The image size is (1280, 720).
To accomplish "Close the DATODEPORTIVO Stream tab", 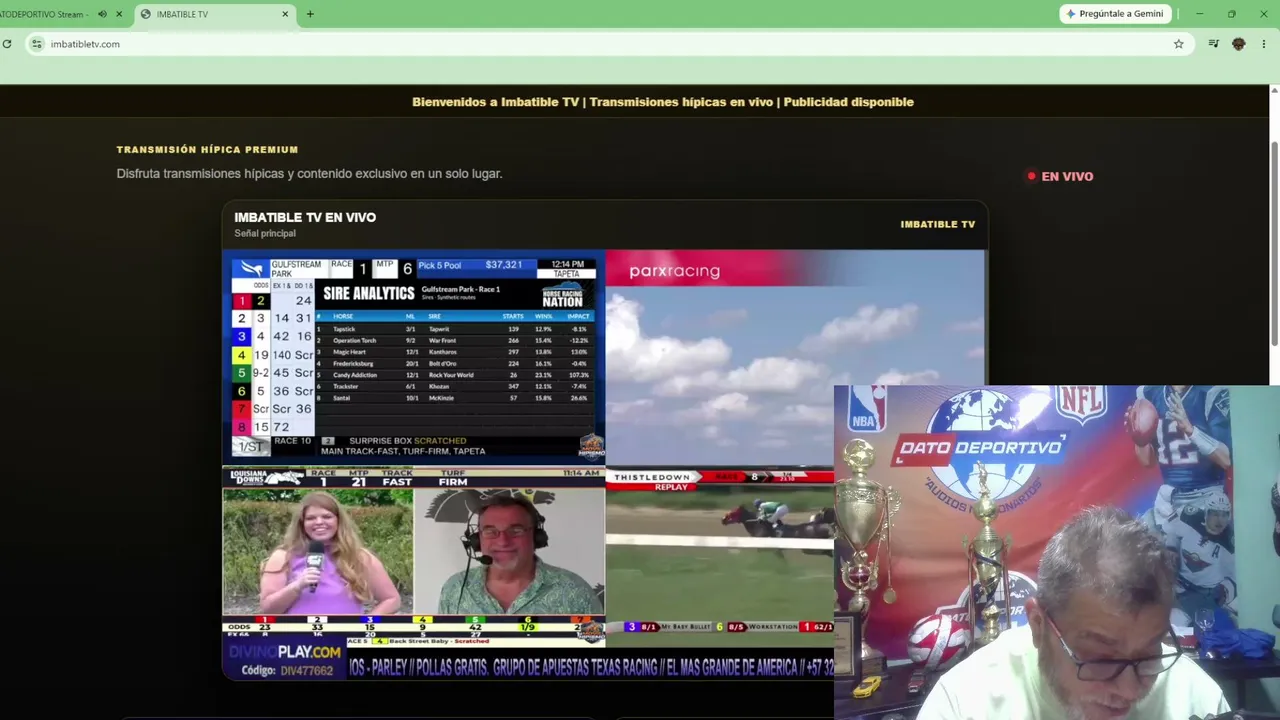I will (120, 14).
